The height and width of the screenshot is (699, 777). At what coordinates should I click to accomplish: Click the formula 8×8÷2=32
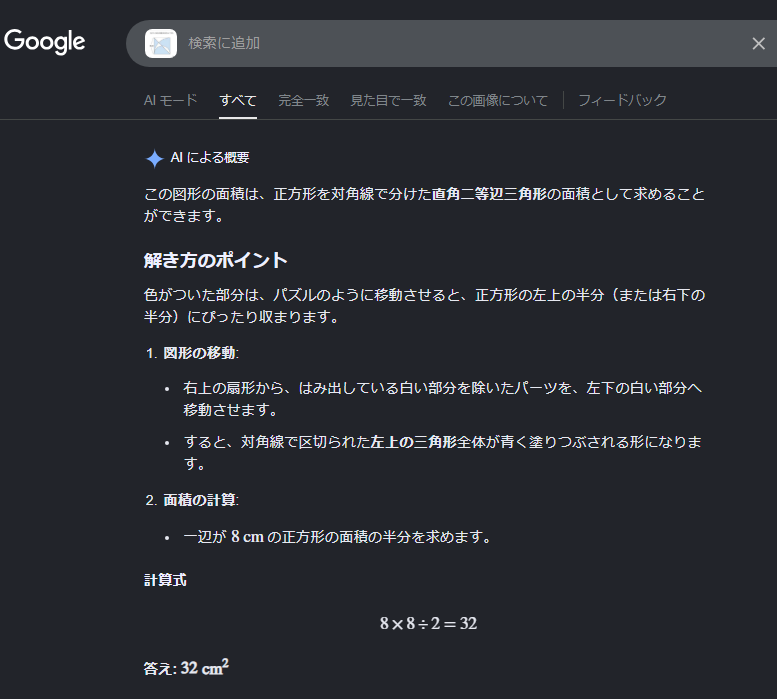pyautogui.click(x=428, y=623)
